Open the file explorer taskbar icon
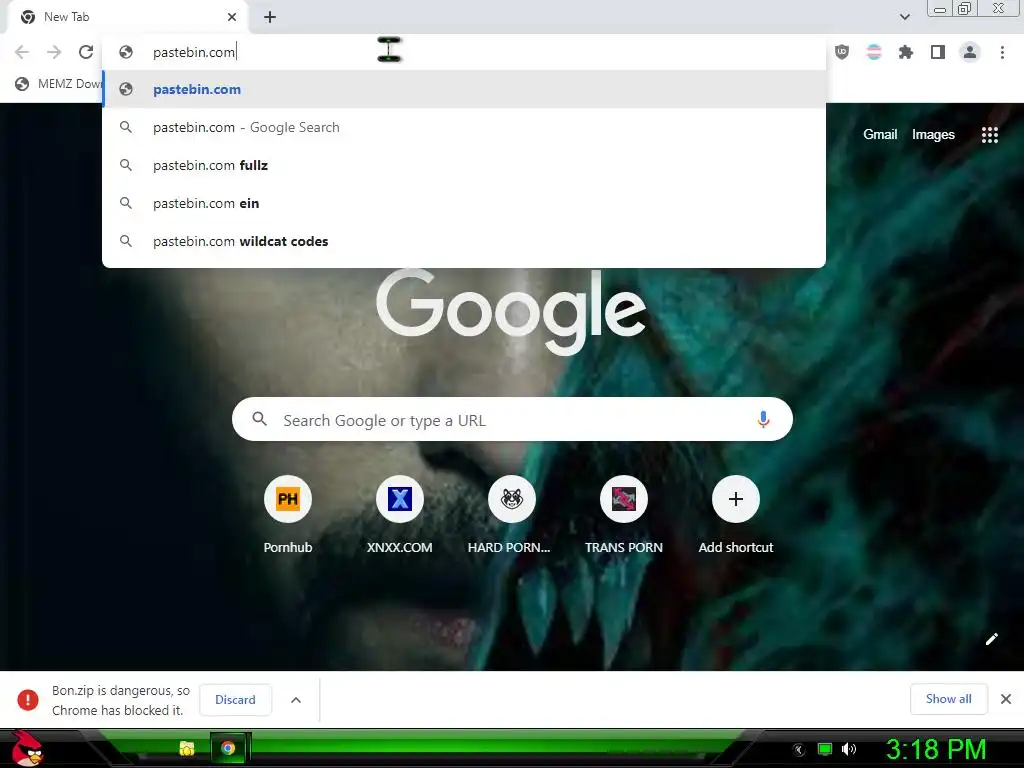This screenshot has height=768, width=1024. (187, 748)
